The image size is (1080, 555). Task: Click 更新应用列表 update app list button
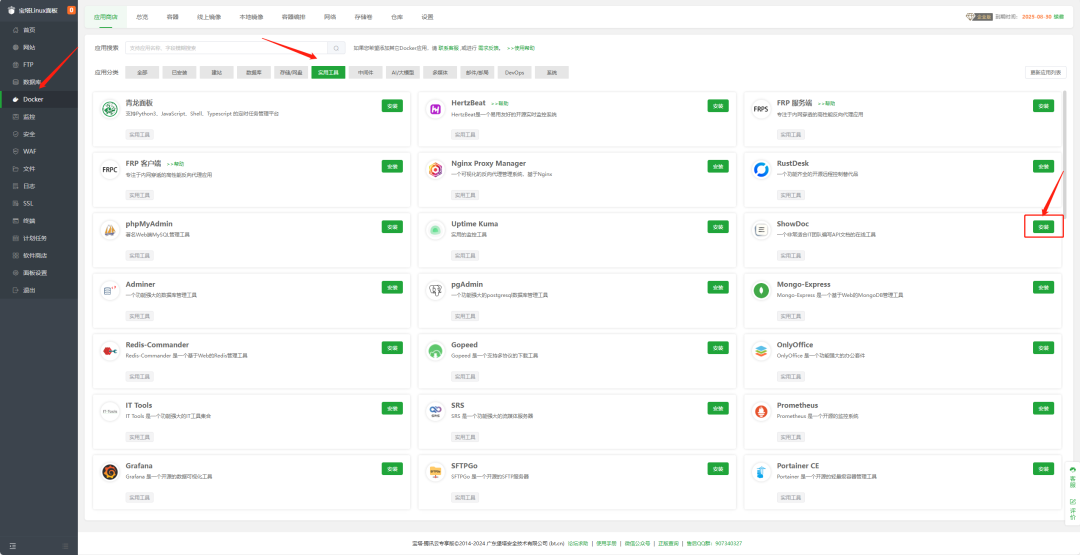(x=1046, y=72)
